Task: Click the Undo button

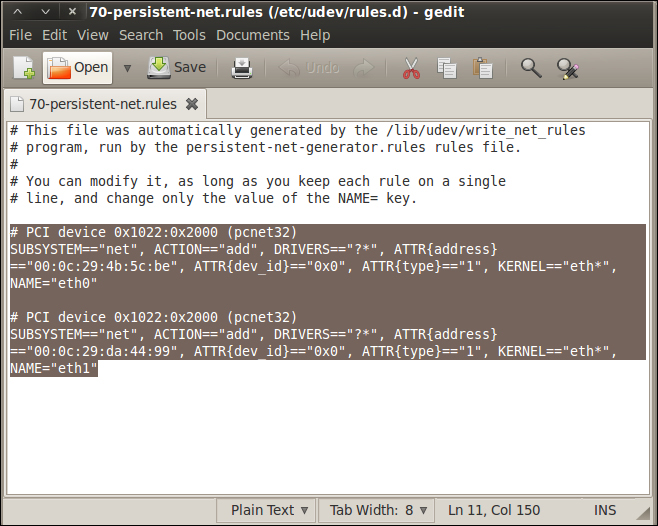Action: 309,68
